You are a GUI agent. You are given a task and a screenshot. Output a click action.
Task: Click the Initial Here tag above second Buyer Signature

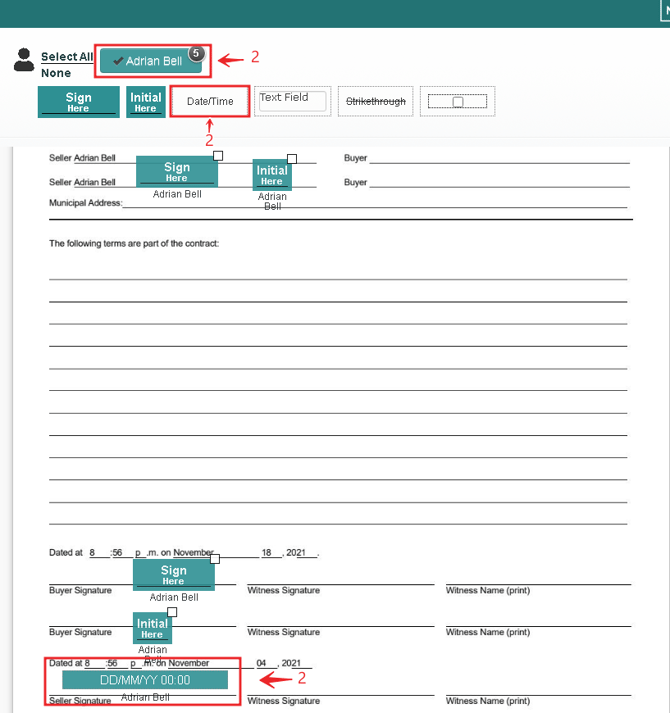tap(152, 628)
